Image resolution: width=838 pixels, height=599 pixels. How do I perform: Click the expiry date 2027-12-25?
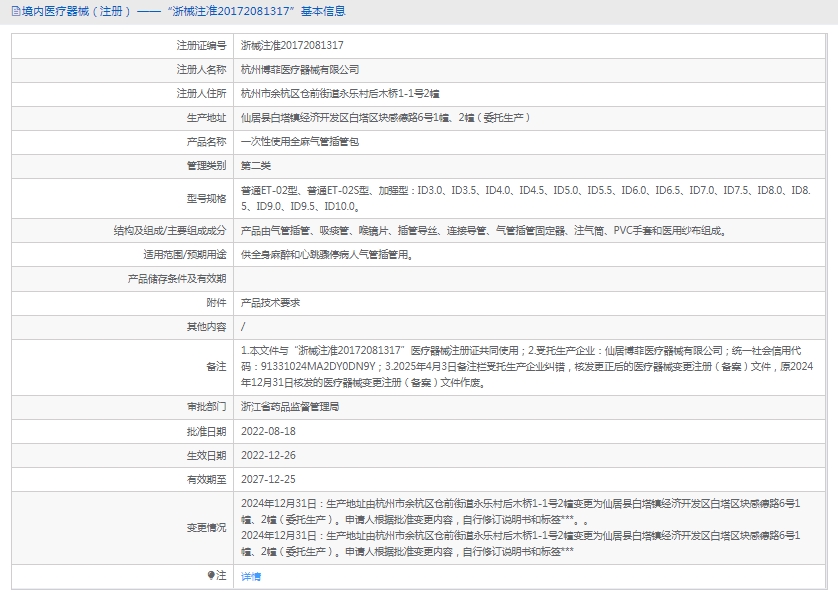click(268, 479)
